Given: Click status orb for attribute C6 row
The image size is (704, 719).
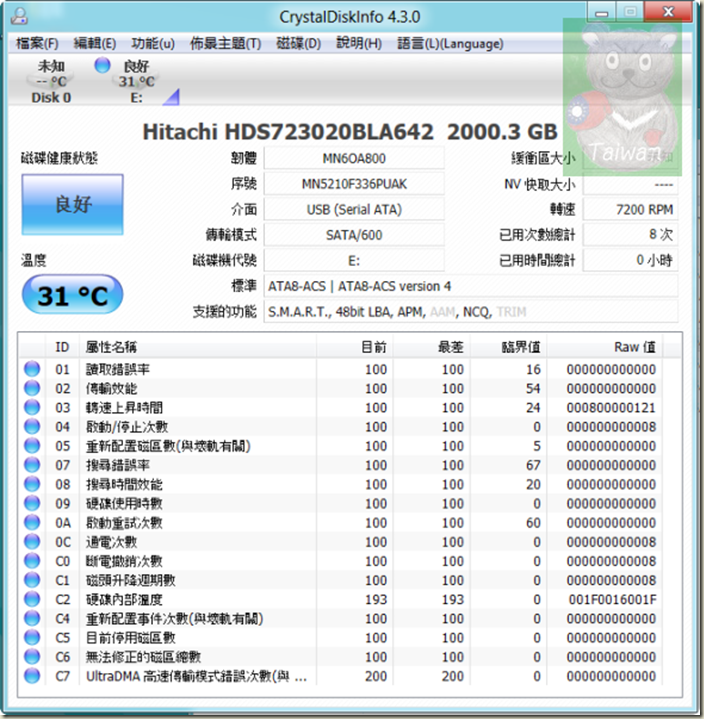Looking at the screenshot, I should point(32,657).
